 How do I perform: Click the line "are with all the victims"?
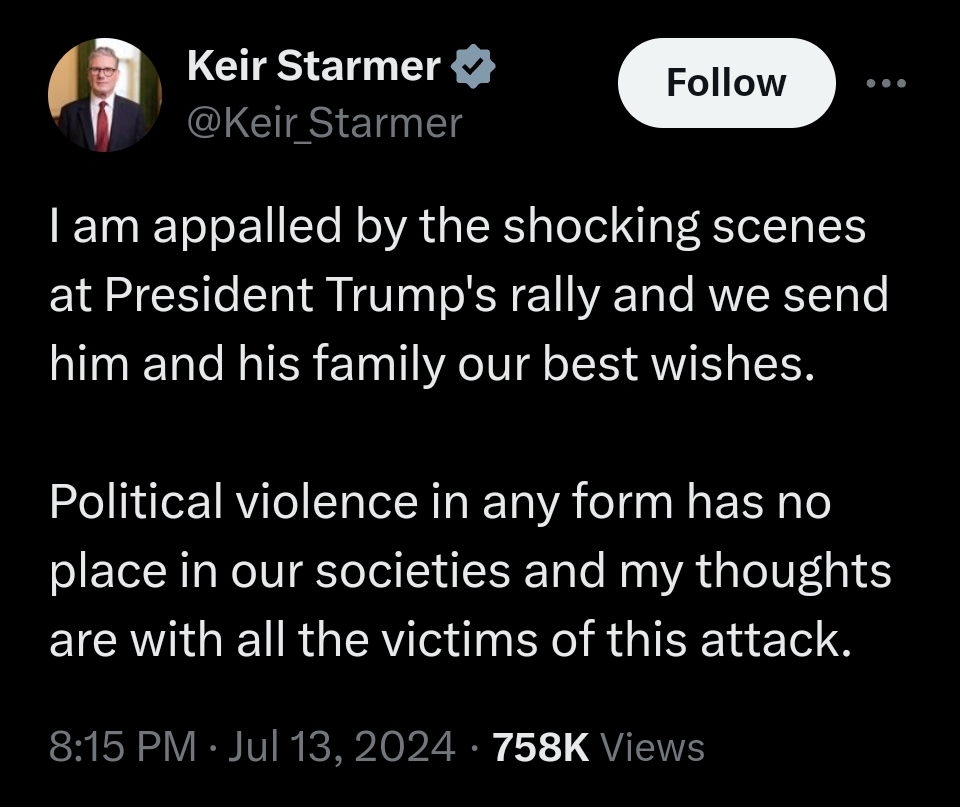pos(449,640)
